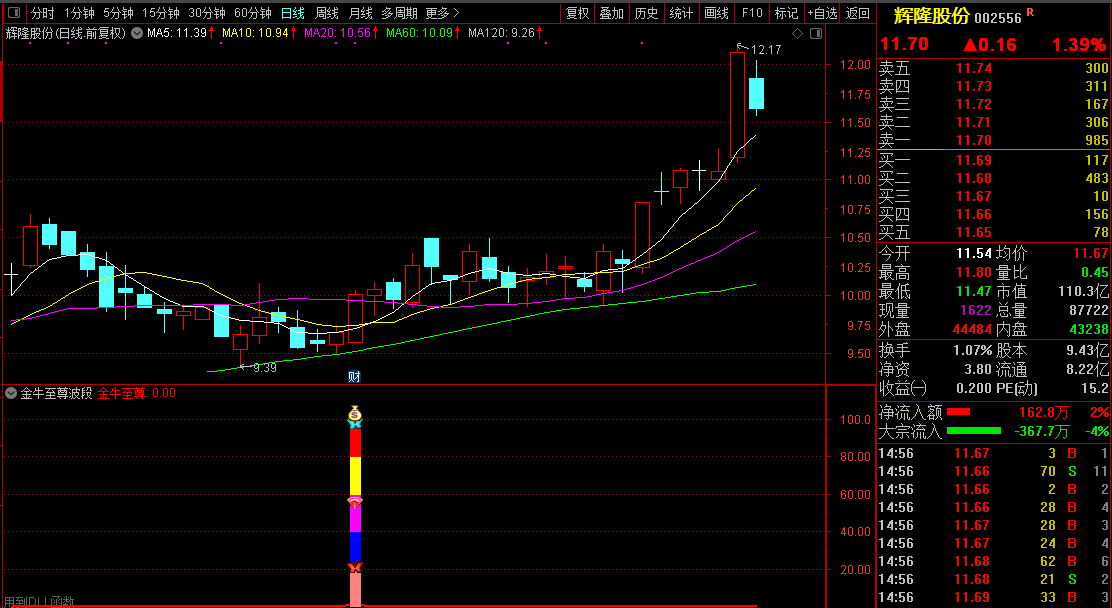Click the red butterfly marker icon
Image resolution: width=1112 pixels, height=608 pixels.
click(354, 567)
